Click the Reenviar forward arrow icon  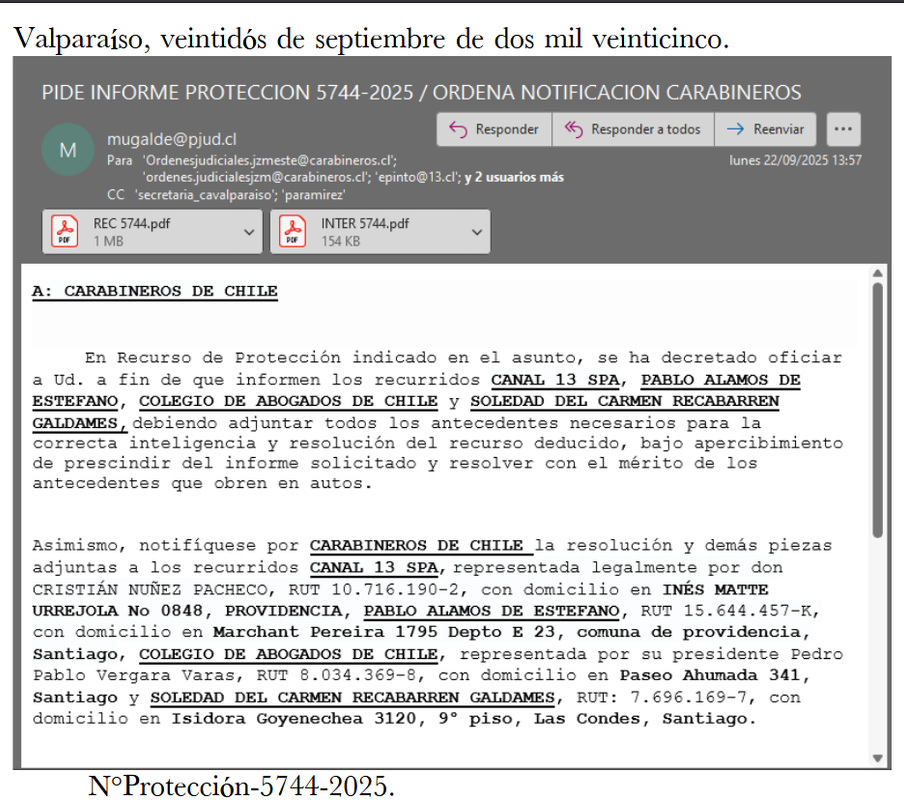pos(735,129)
